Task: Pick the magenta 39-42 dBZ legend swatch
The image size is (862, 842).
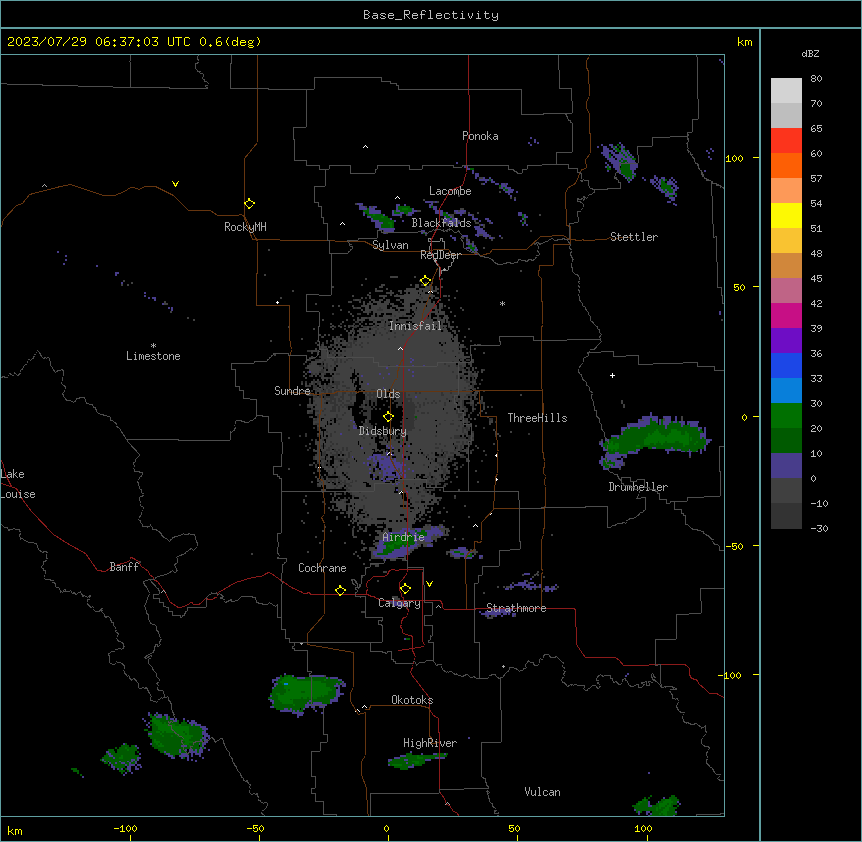Action: click(x=786, y=315)
